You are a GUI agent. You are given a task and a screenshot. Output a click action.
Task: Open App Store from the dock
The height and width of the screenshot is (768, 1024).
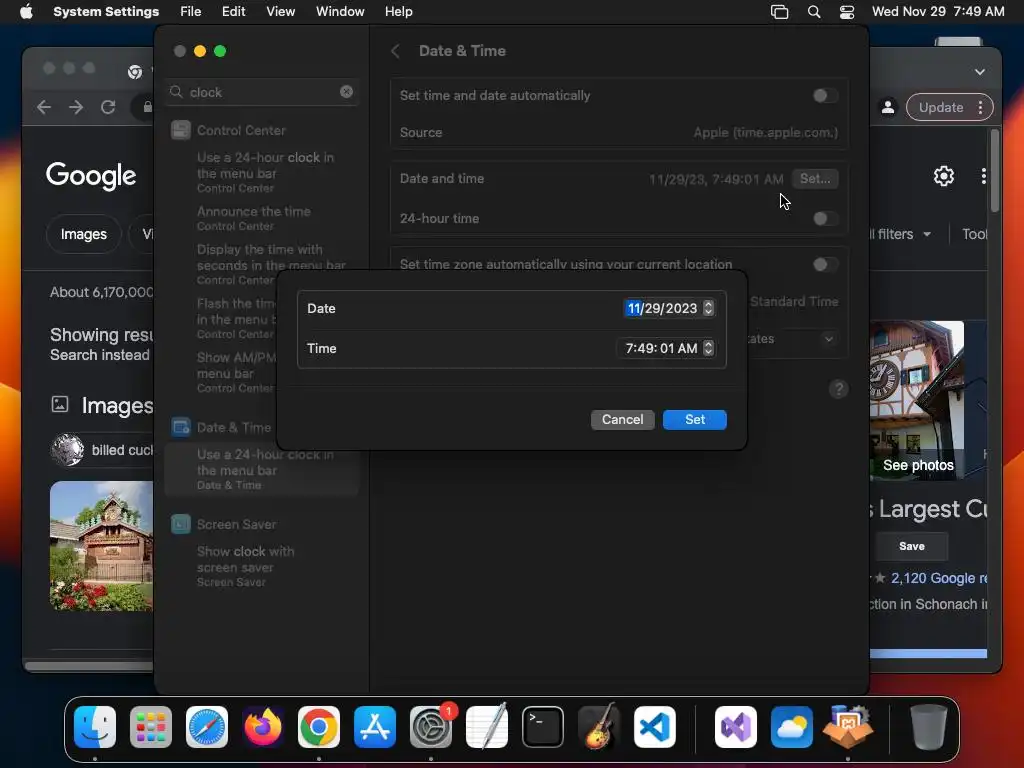click(375, 727)
